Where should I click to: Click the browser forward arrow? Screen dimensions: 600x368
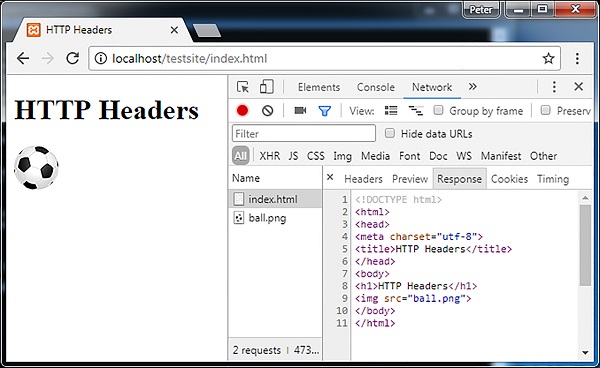(x=48, y=59)
